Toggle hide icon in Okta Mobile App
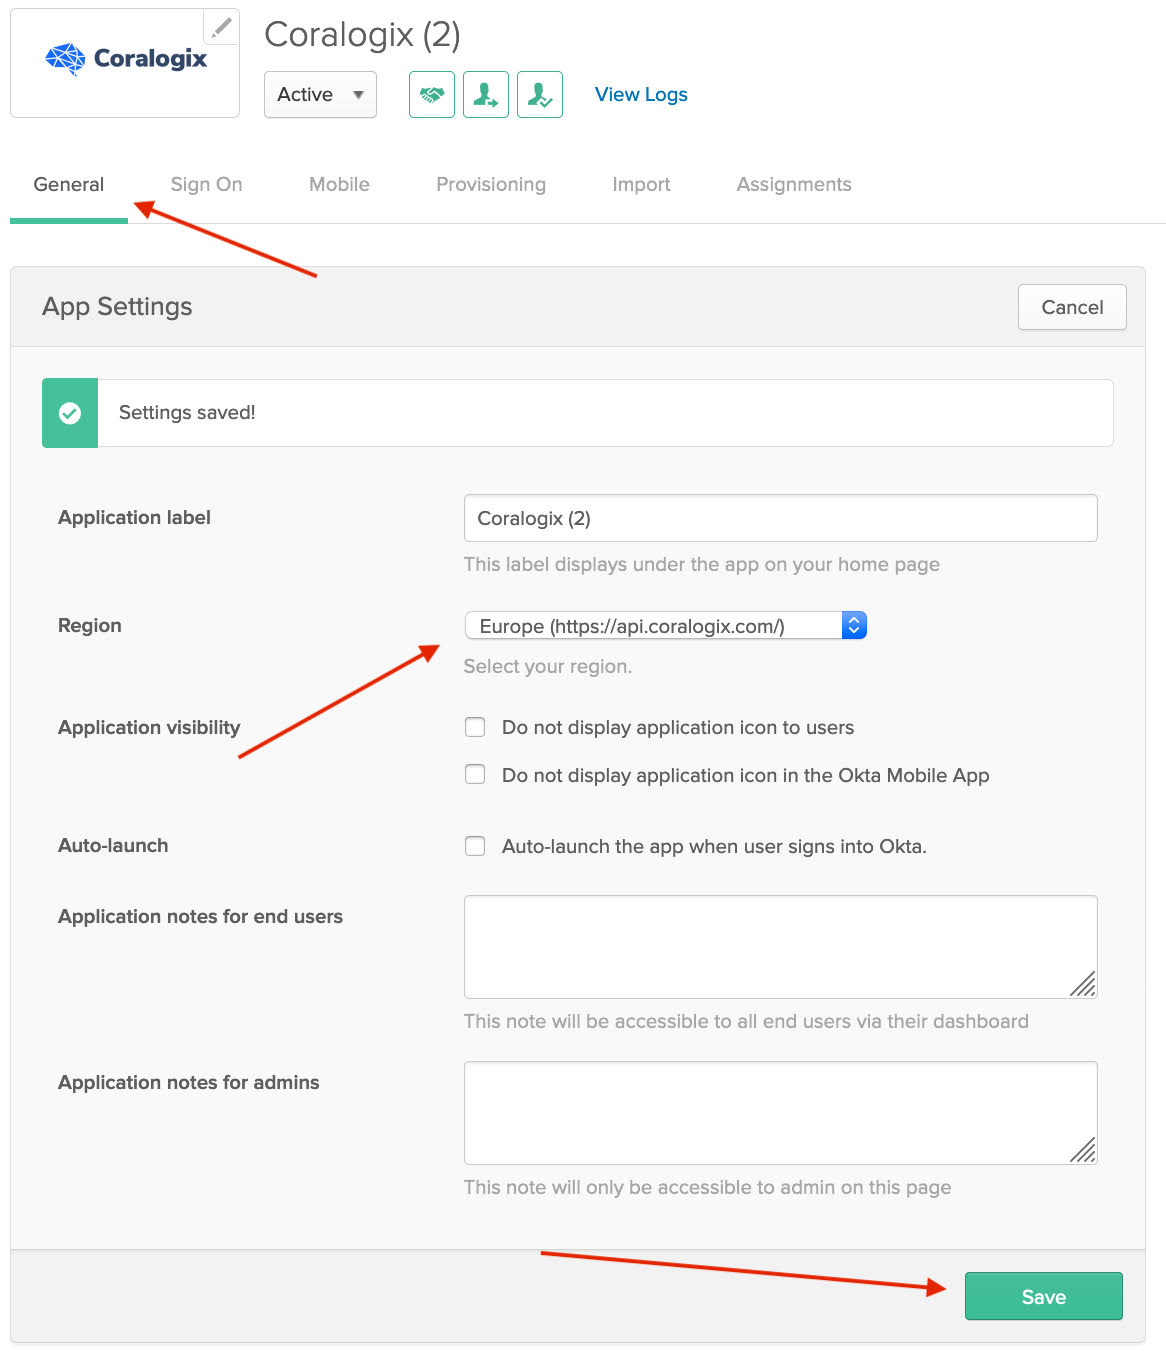The image size is (1166, 1354). coord(475,775)
